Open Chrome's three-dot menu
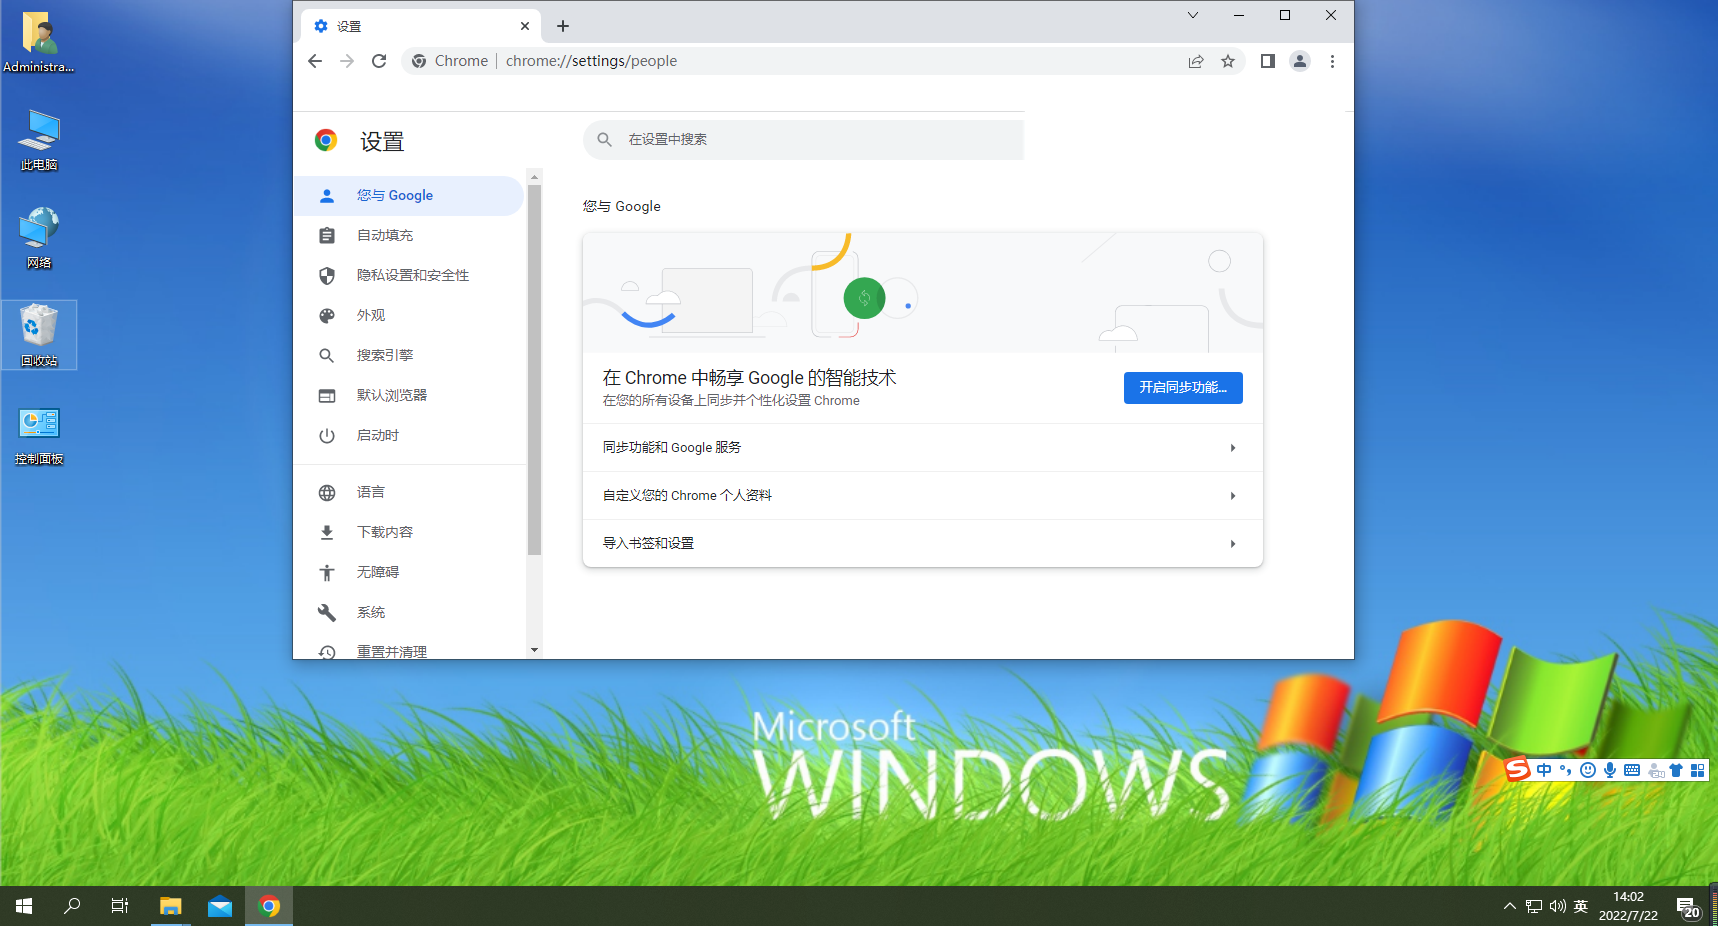The image size is (1718, 926). coord(1332,61)
